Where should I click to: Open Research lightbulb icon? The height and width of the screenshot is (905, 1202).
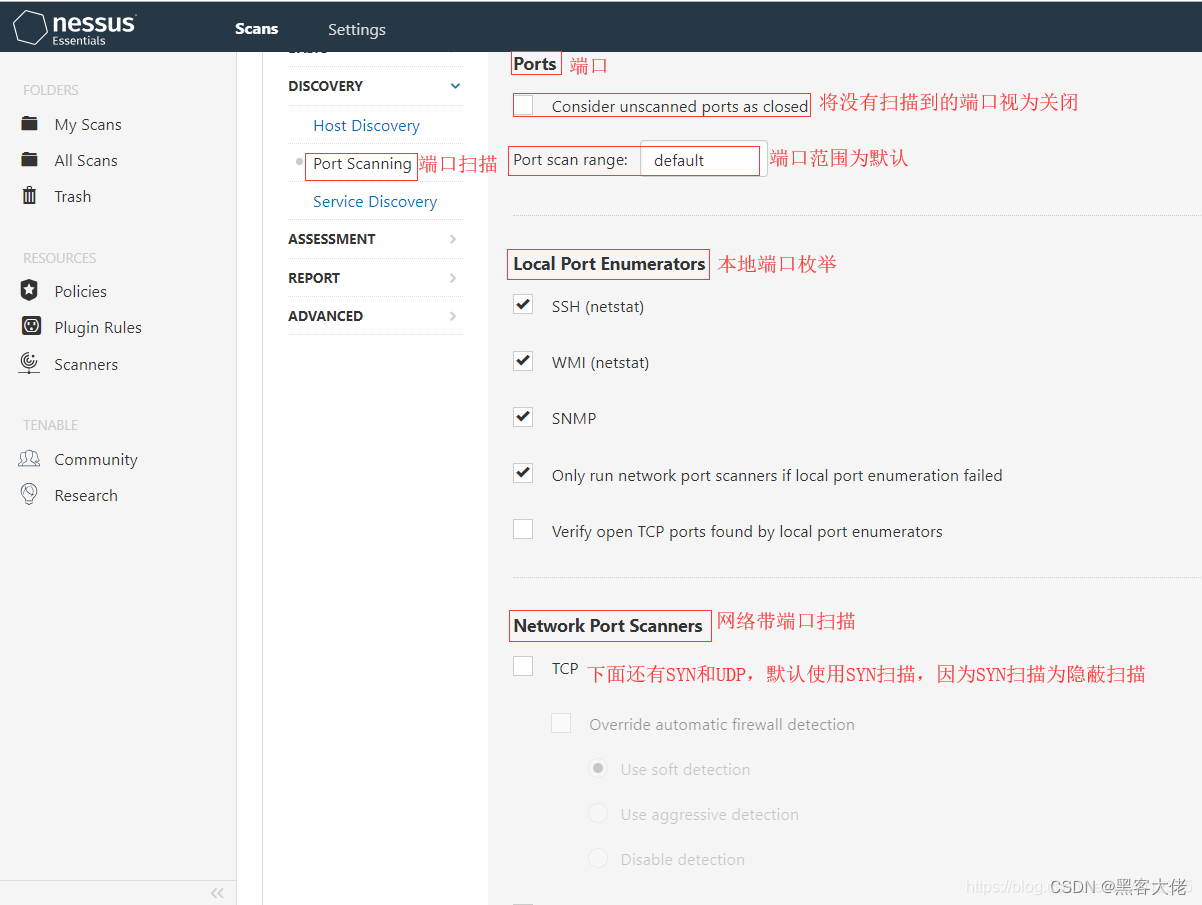[30, 495]
